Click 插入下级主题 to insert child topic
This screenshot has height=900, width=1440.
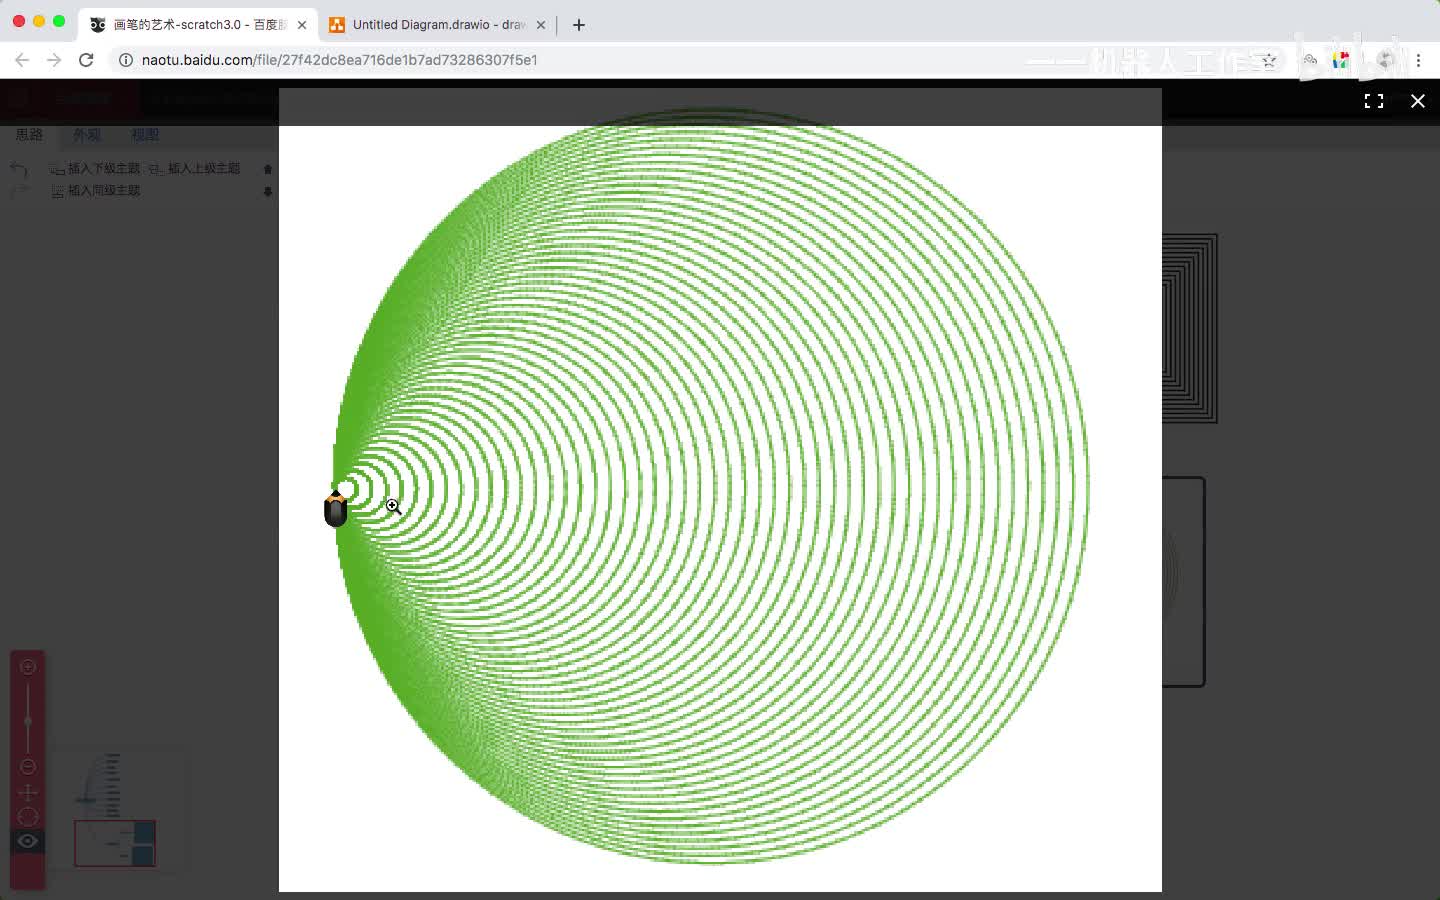tap(96, 168)
